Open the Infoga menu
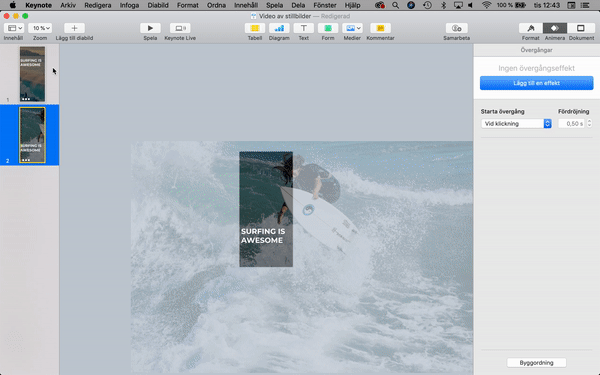This screenshot has height=375, width=600. pos(129,5)
